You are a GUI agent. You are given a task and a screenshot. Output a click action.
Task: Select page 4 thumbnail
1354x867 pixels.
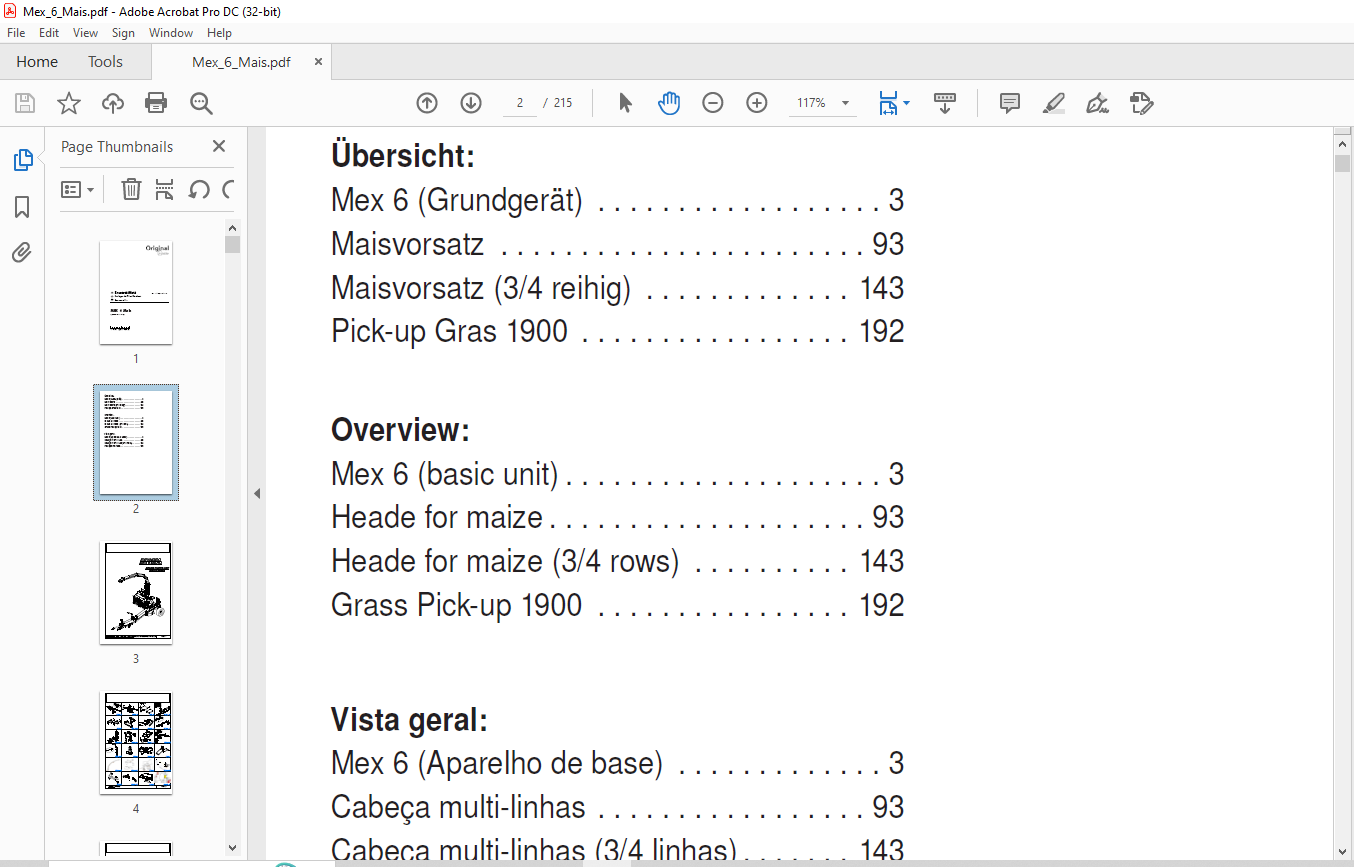point(136,743)
